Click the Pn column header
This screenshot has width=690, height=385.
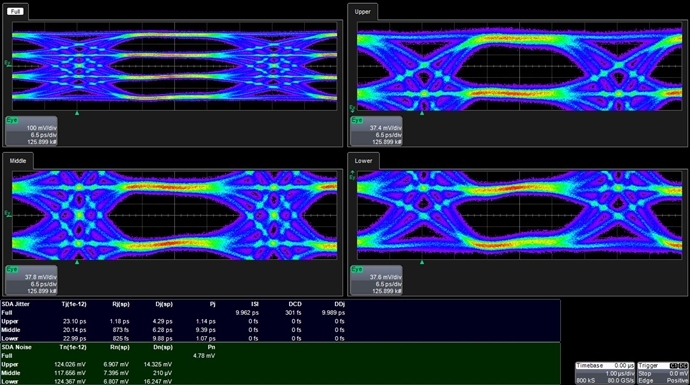point(211,347)
